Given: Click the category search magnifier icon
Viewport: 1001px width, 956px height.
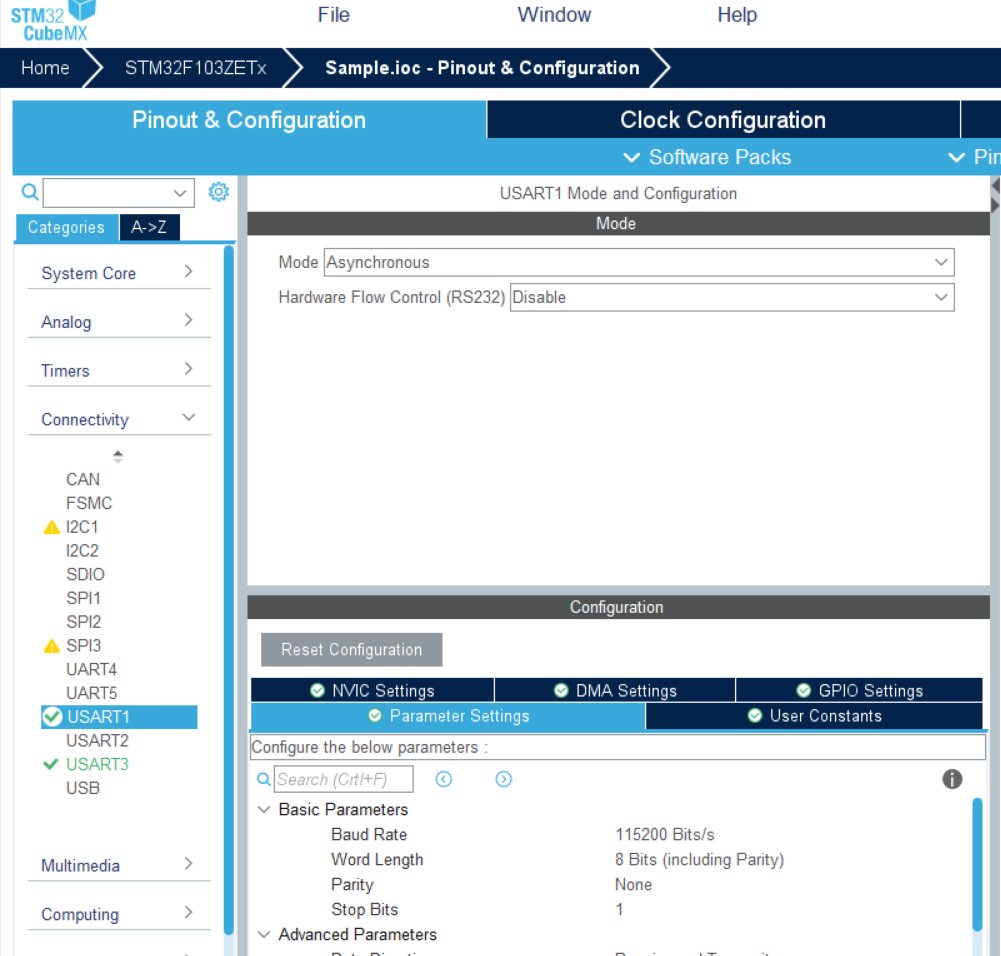Looking at the screenshot, I should [30, 191].
